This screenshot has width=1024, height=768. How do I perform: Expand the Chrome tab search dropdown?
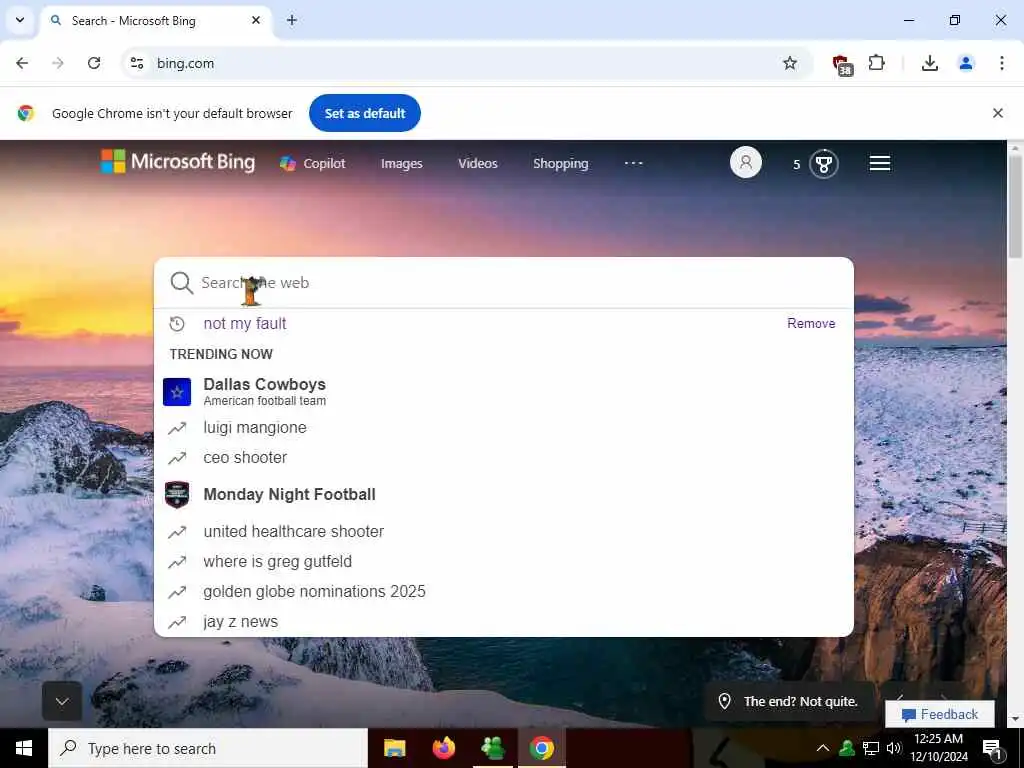[x=20, y=20]
